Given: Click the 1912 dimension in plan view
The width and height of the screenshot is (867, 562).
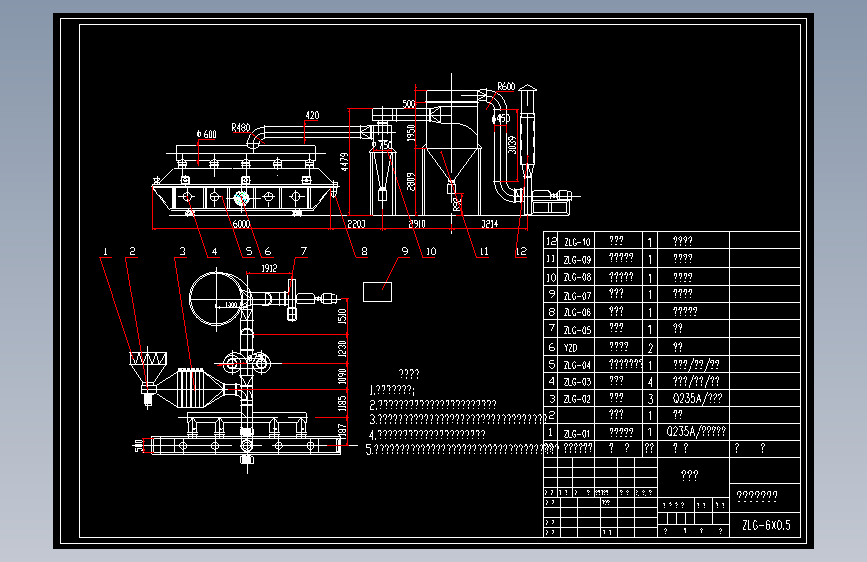Looking at the screenshot, I should [x=269, y=268].
